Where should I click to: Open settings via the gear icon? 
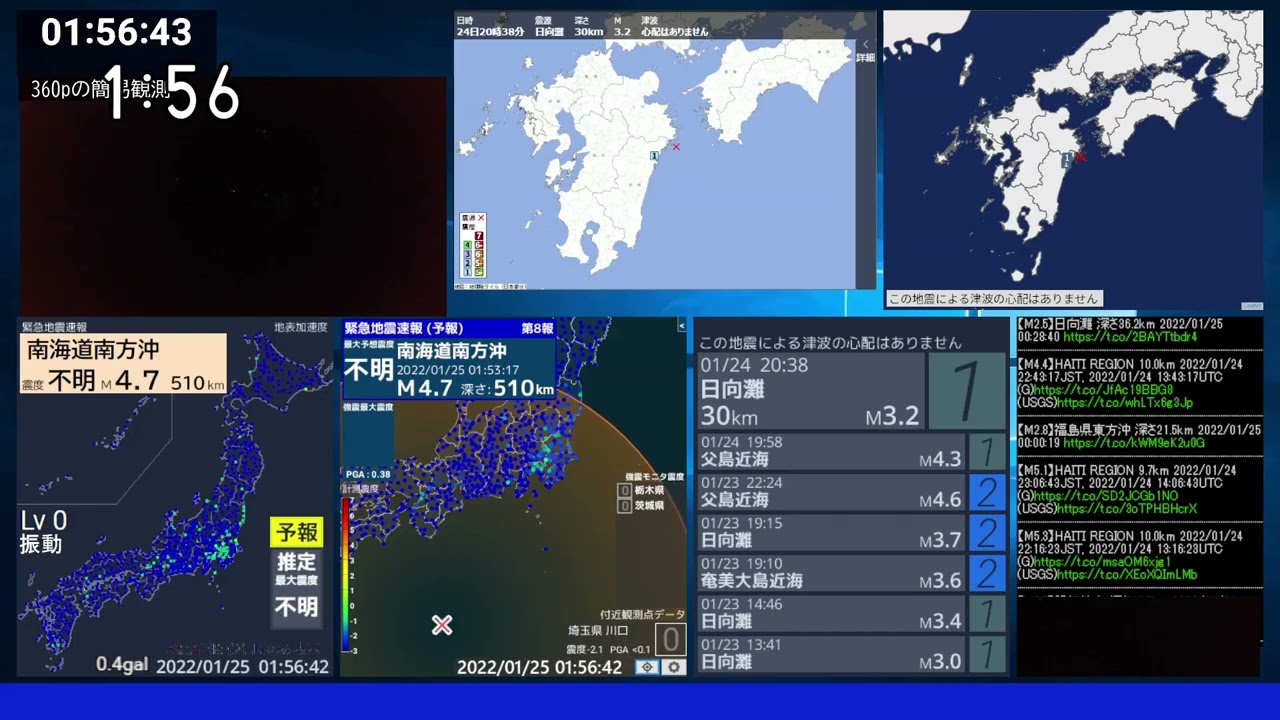pos(675,667)
